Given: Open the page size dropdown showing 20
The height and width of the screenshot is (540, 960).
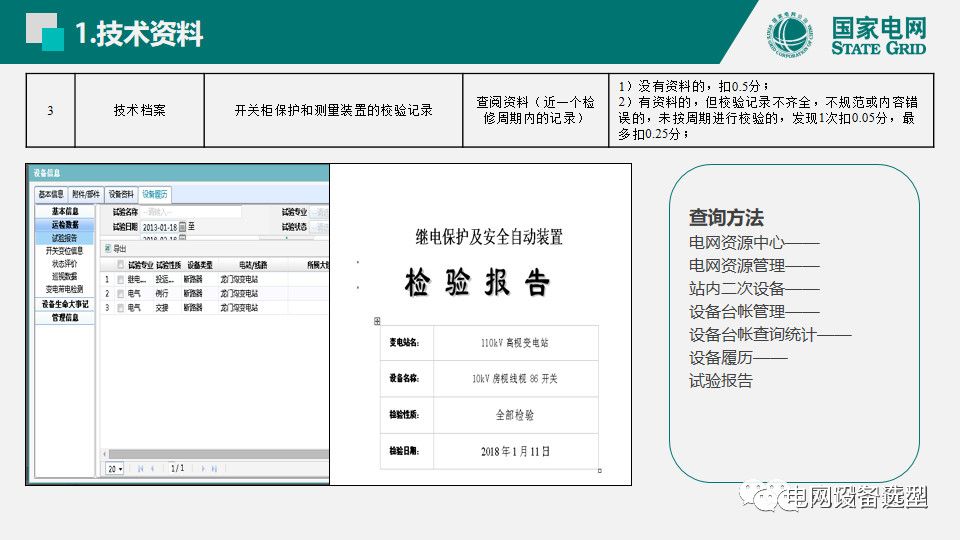Looking at the screenshot, I should click(x=115, y=468).
